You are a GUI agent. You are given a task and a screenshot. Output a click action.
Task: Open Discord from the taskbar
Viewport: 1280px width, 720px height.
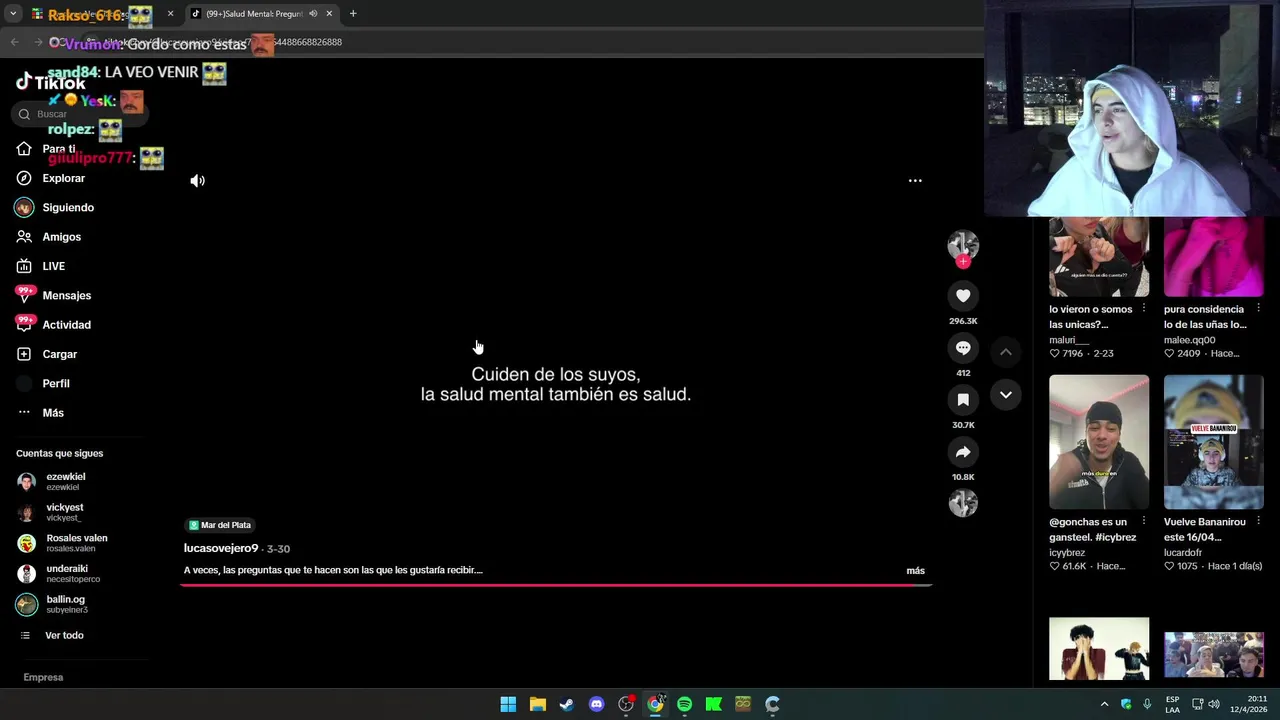tap(596, 704)
